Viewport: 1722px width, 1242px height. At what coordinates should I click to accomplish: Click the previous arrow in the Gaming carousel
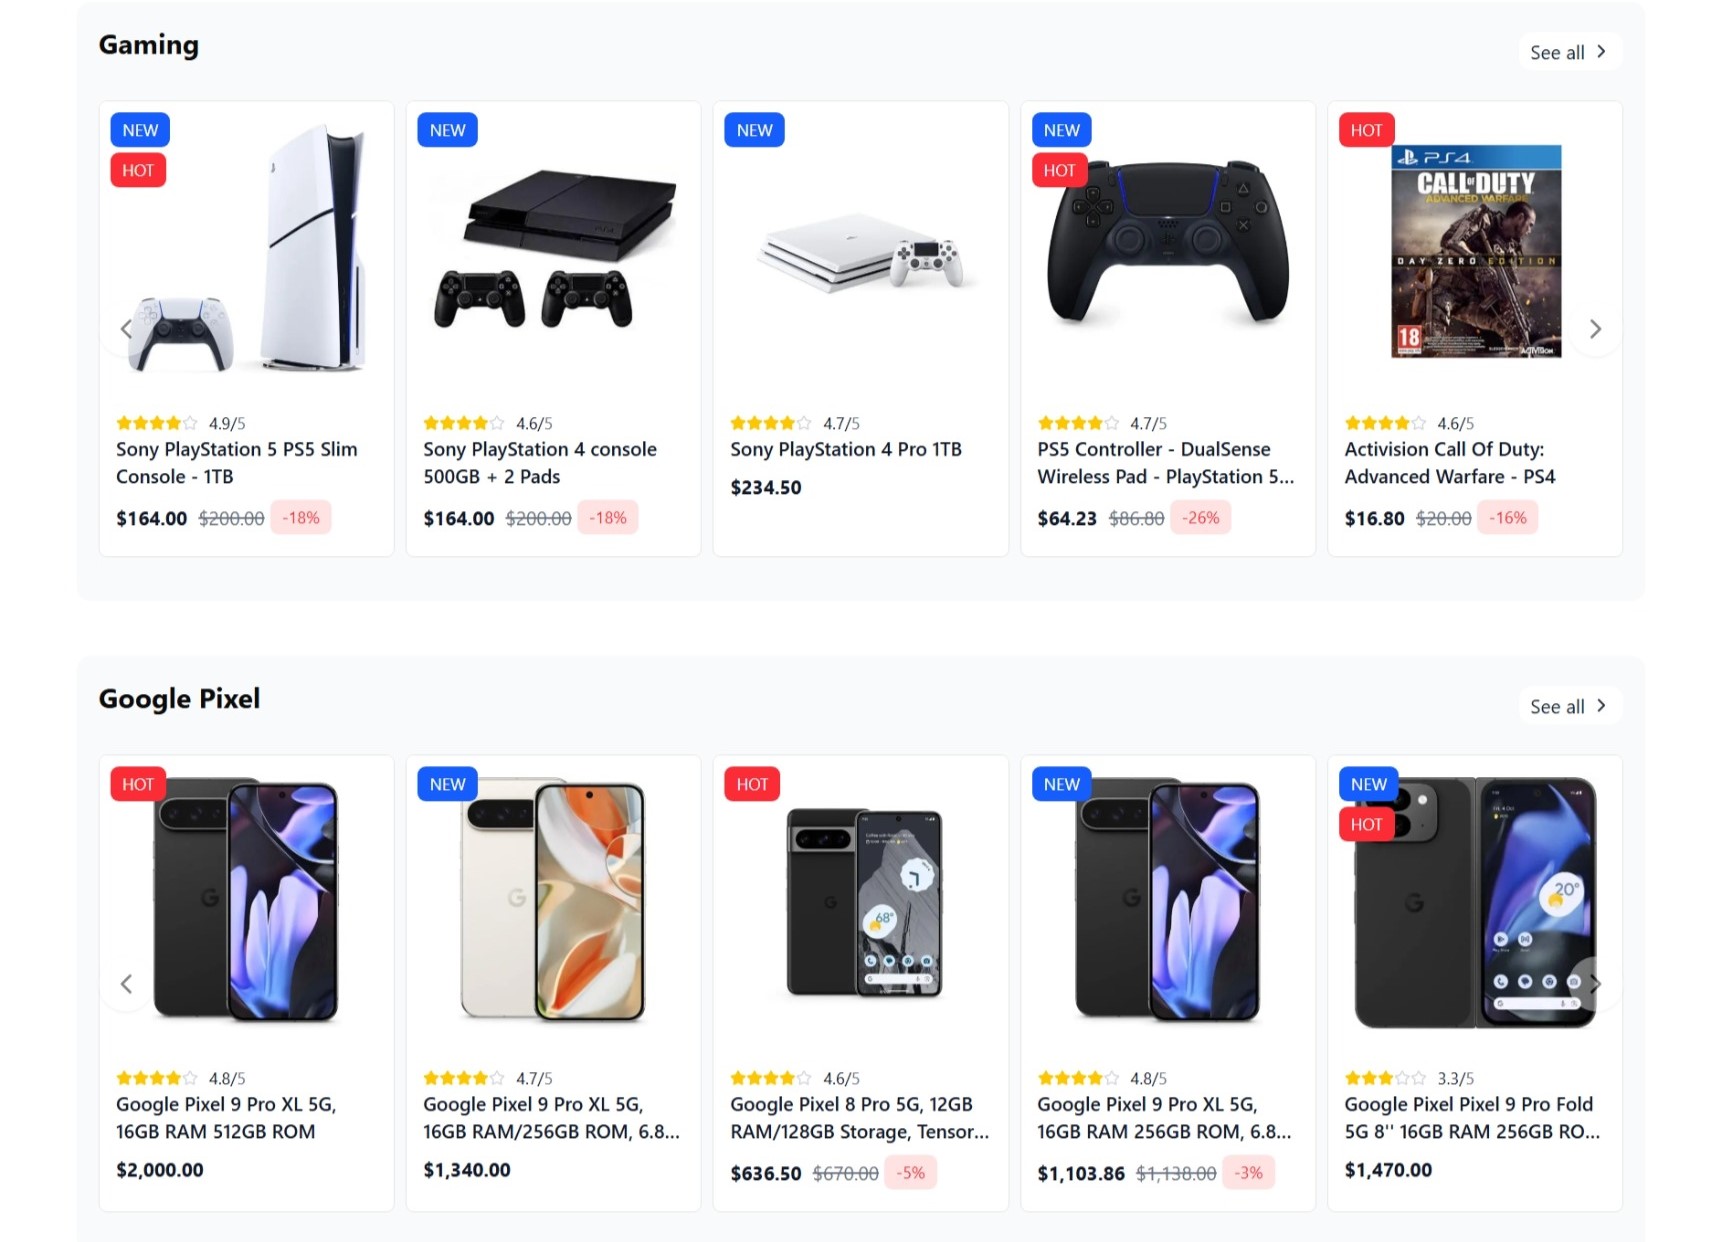click(x=126, y=328)
